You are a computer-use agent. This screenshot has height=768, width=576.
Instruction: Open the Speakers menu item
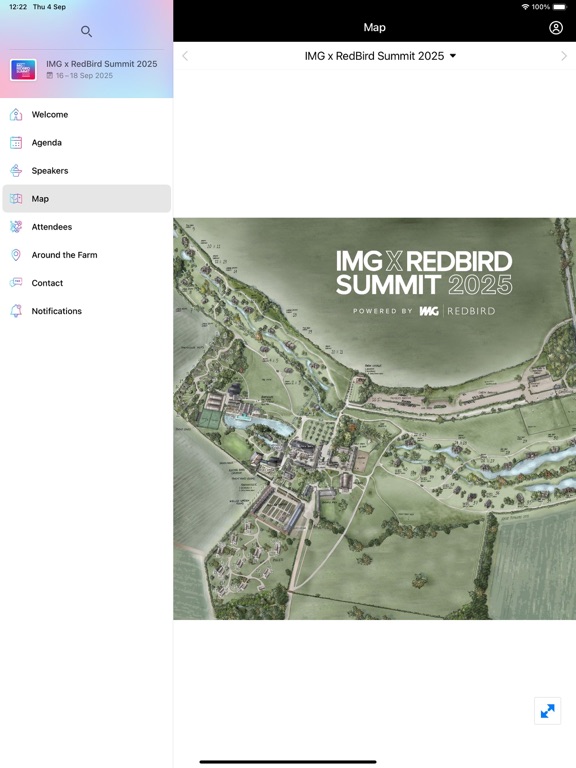point(87,170)
